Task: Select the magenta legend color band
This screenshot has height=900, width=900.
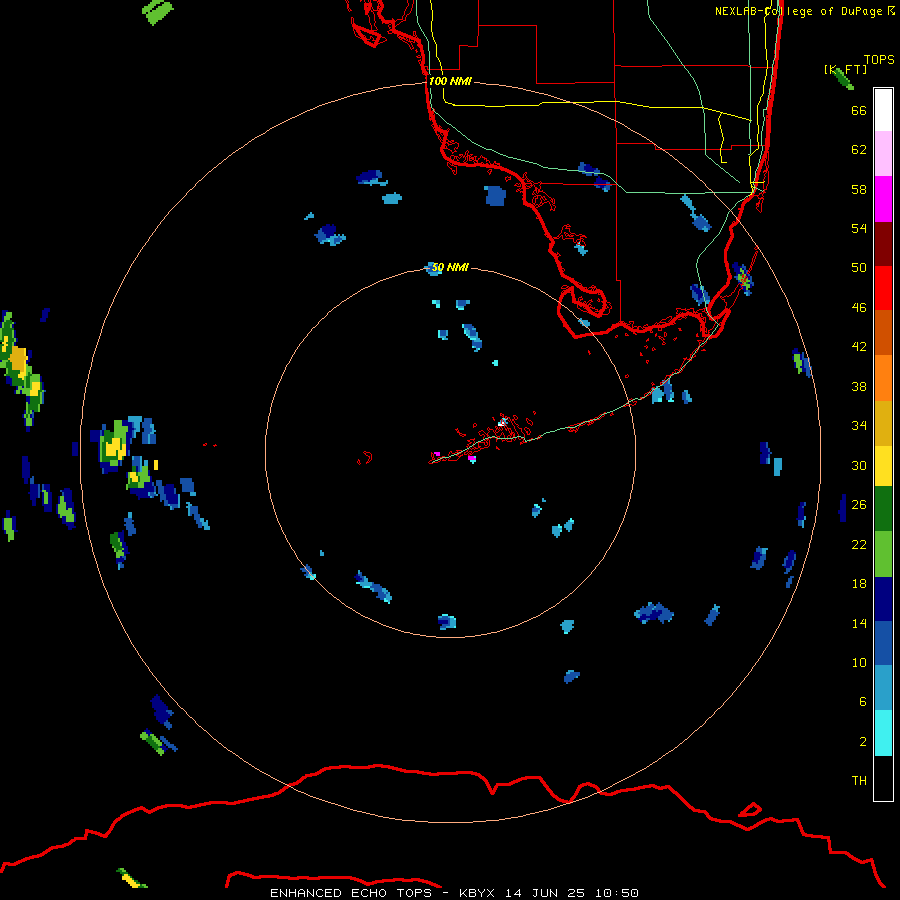Action: click(x=883, y=199)
